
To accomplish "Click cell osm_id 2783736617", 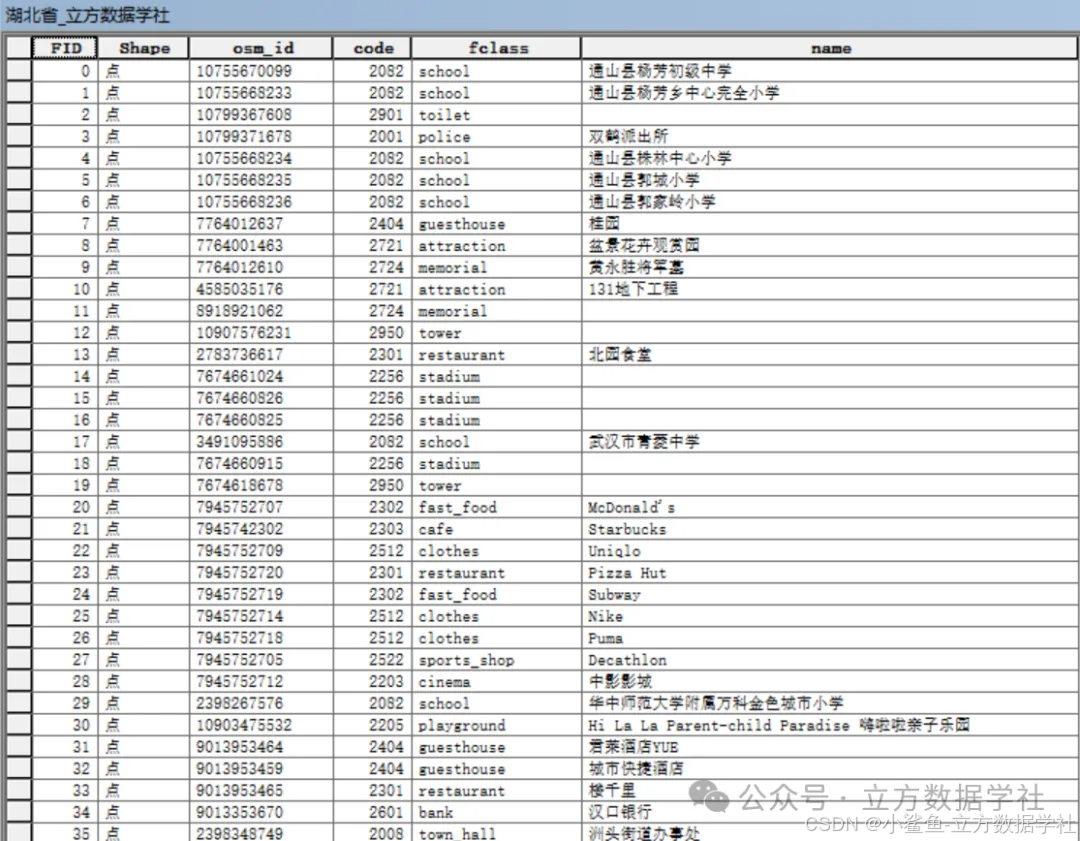I will coord(262,355).
